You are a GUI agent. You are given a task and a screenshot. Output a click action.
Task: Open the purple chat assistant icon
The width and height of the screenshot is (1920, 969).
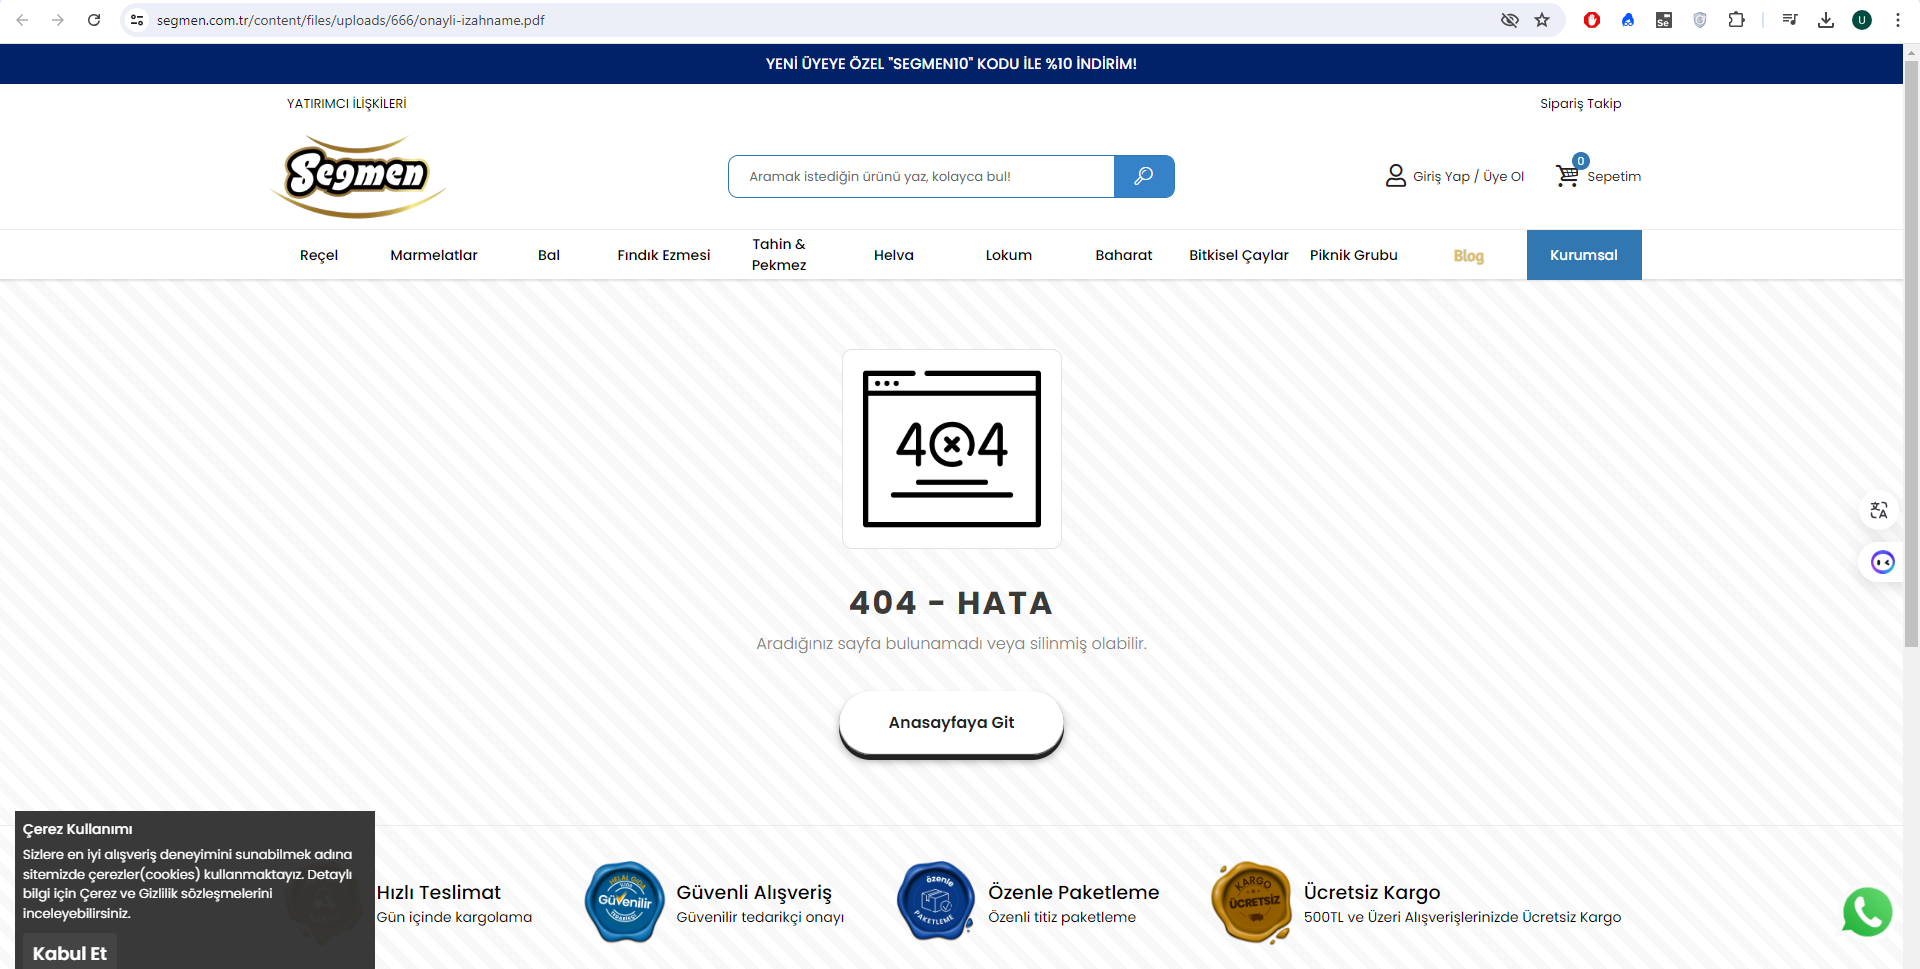1883,562
